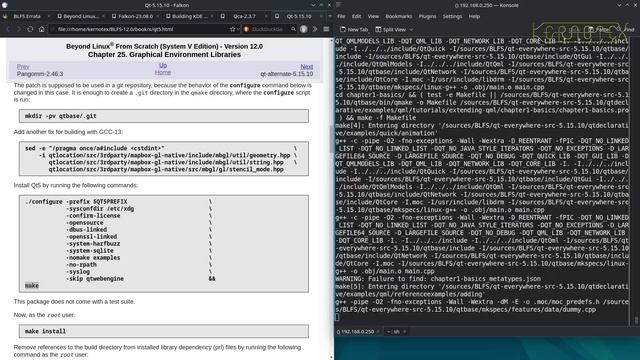Open Konsole Bookmarks menu

(x=398, y=16)
